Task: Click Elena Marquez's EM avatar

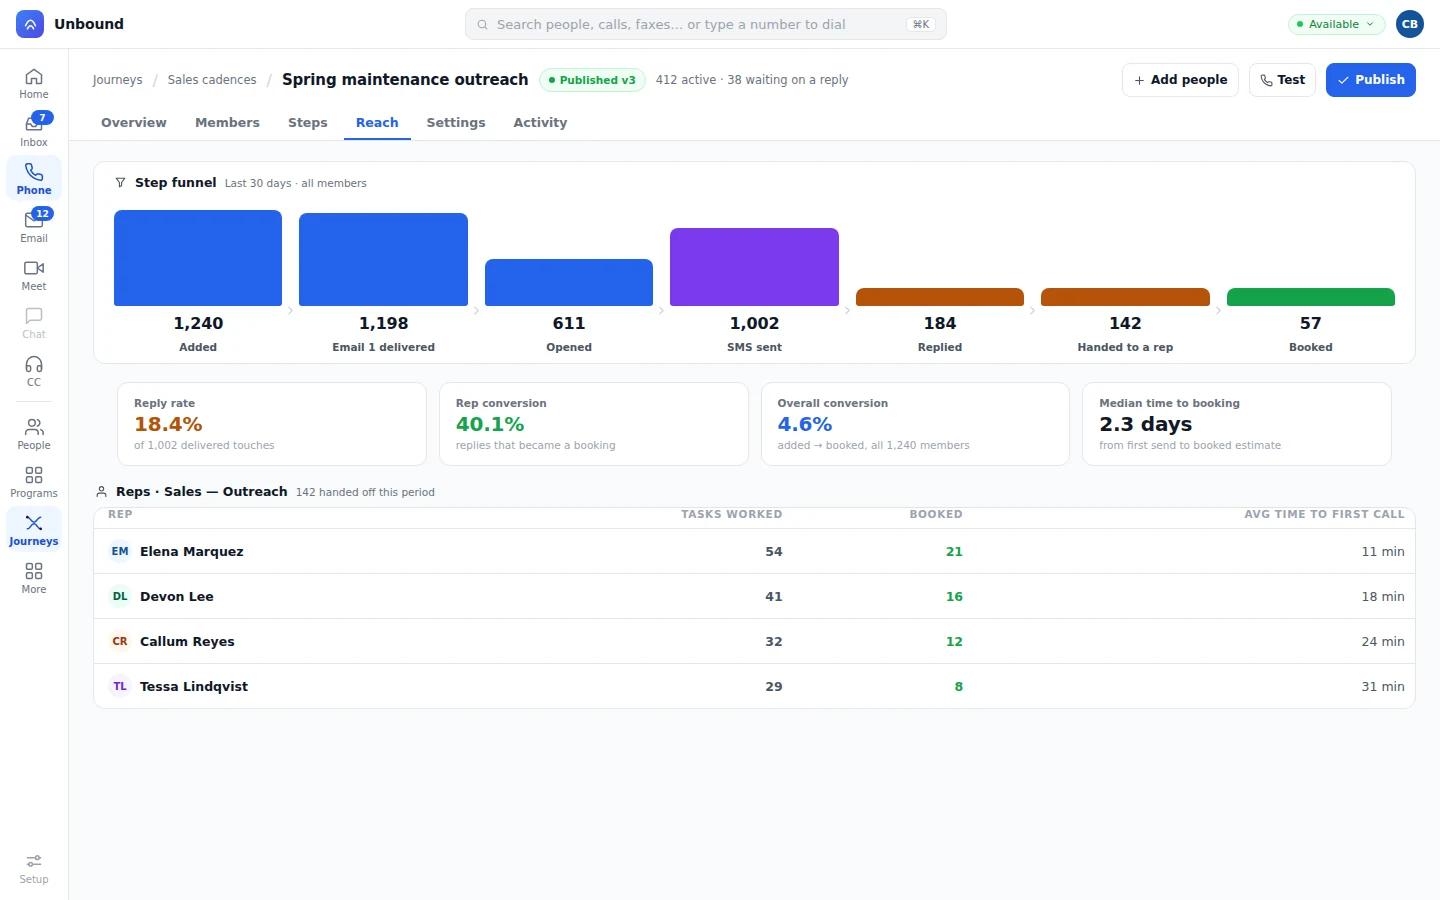Action: 120,551
